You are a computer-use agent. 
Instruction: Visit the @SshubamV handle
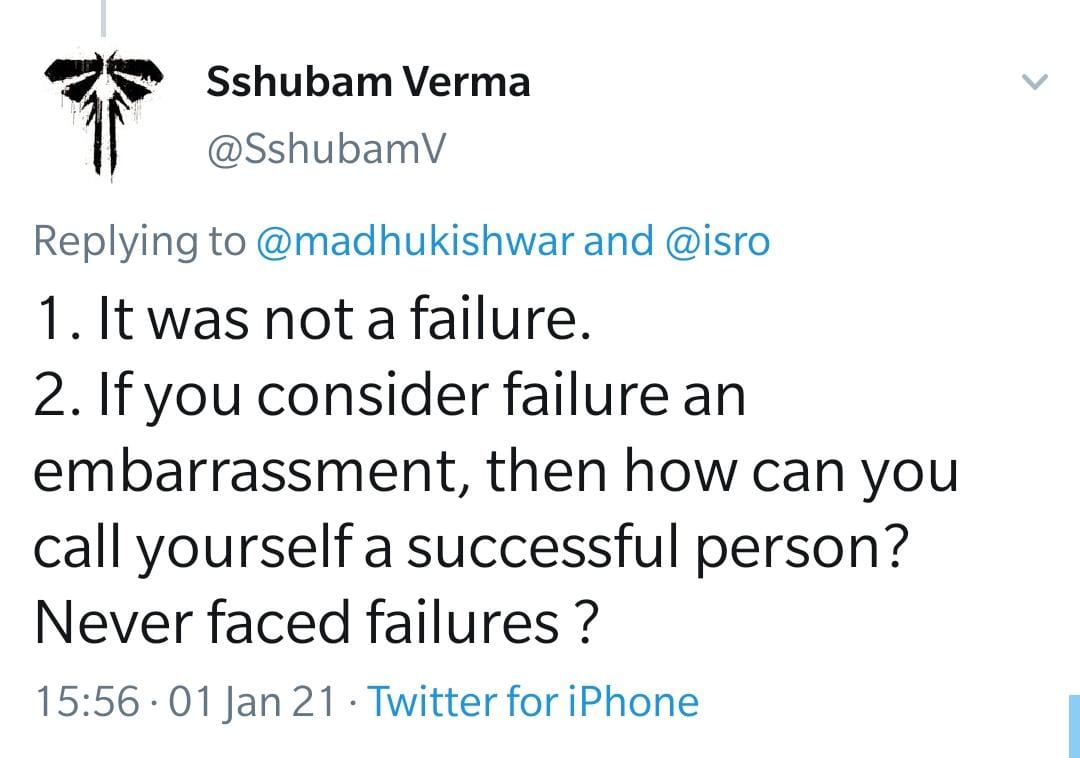point(324,151)
